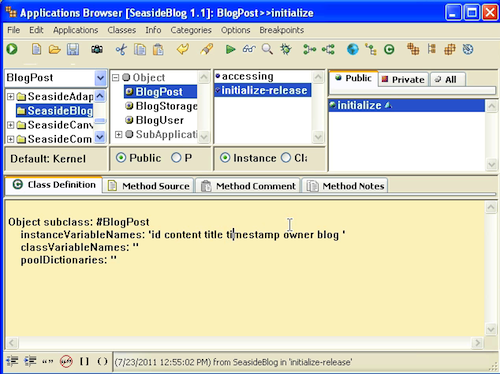The width and height of the screenshot is (500, 374).
Task: Click the open folder toolbar icon
Action: coord(55,50)
